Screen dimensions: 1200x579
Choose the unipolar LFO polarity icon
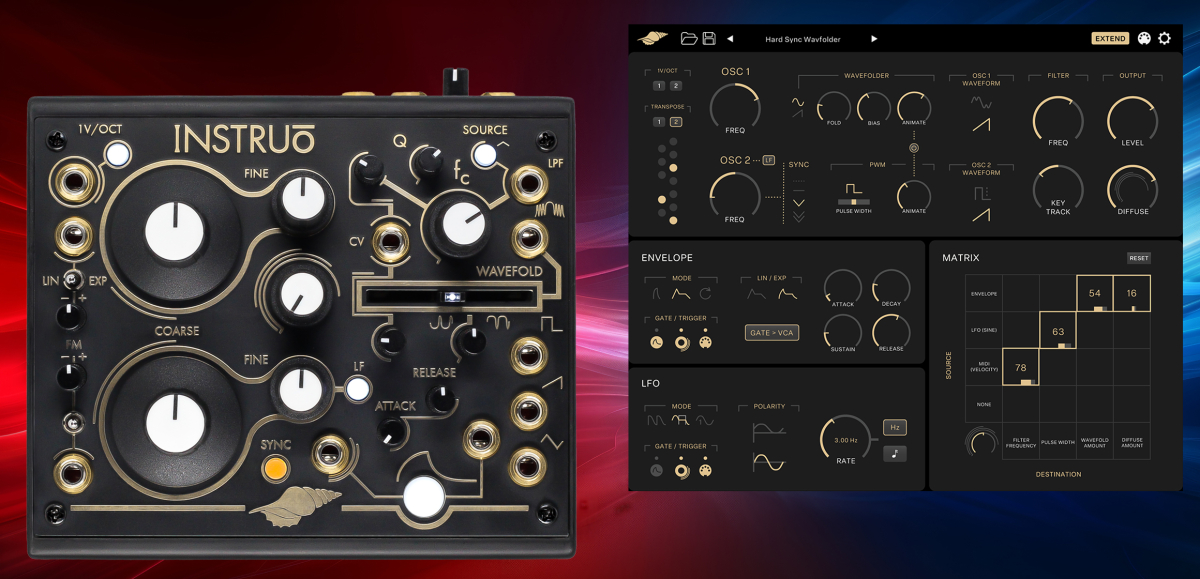[x=768, y=430]
